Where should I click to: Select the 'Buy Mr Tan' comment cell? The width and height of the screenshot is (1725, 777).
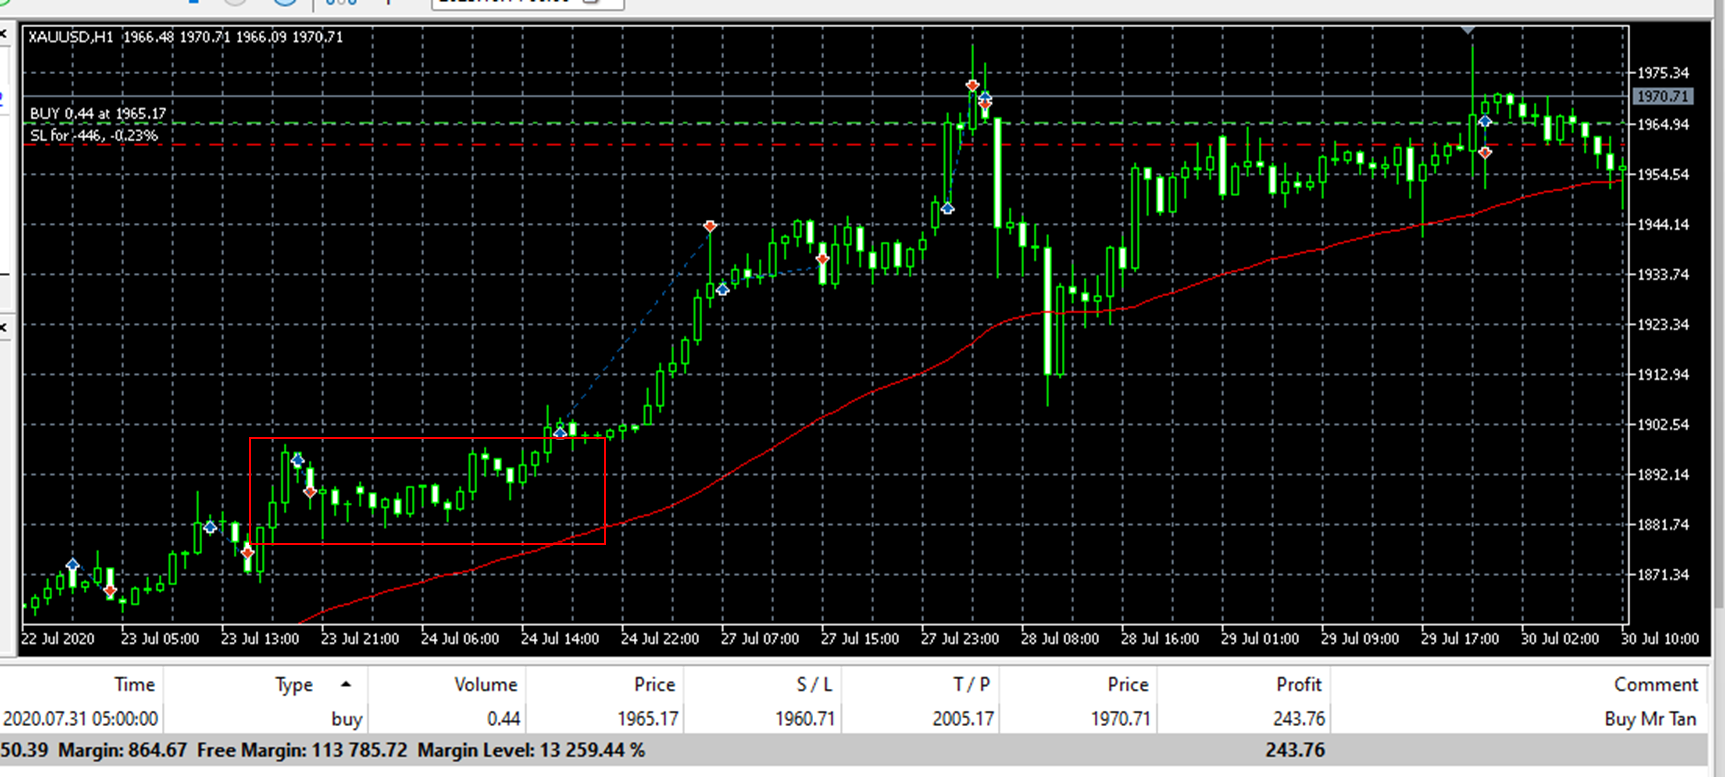pos(1650,718)
